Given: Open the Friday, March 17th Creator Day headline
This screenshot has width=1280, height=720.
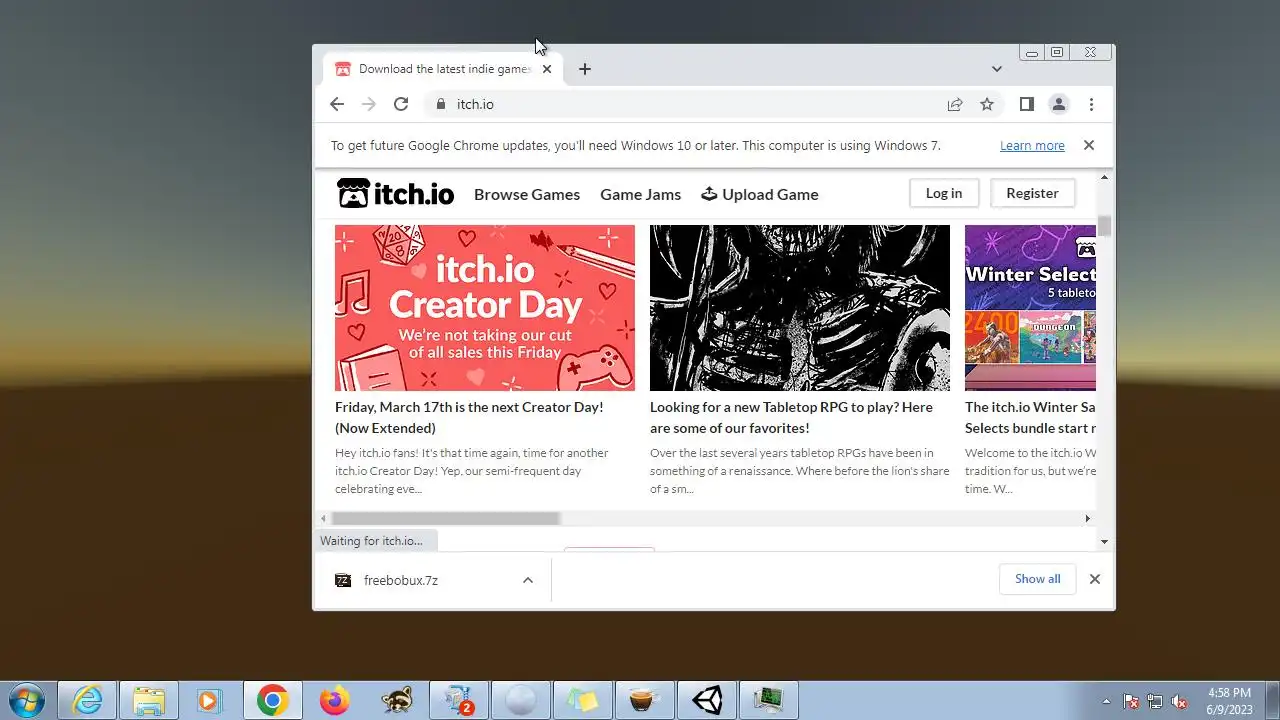Looking at the screenshot, I should point(469,417).
